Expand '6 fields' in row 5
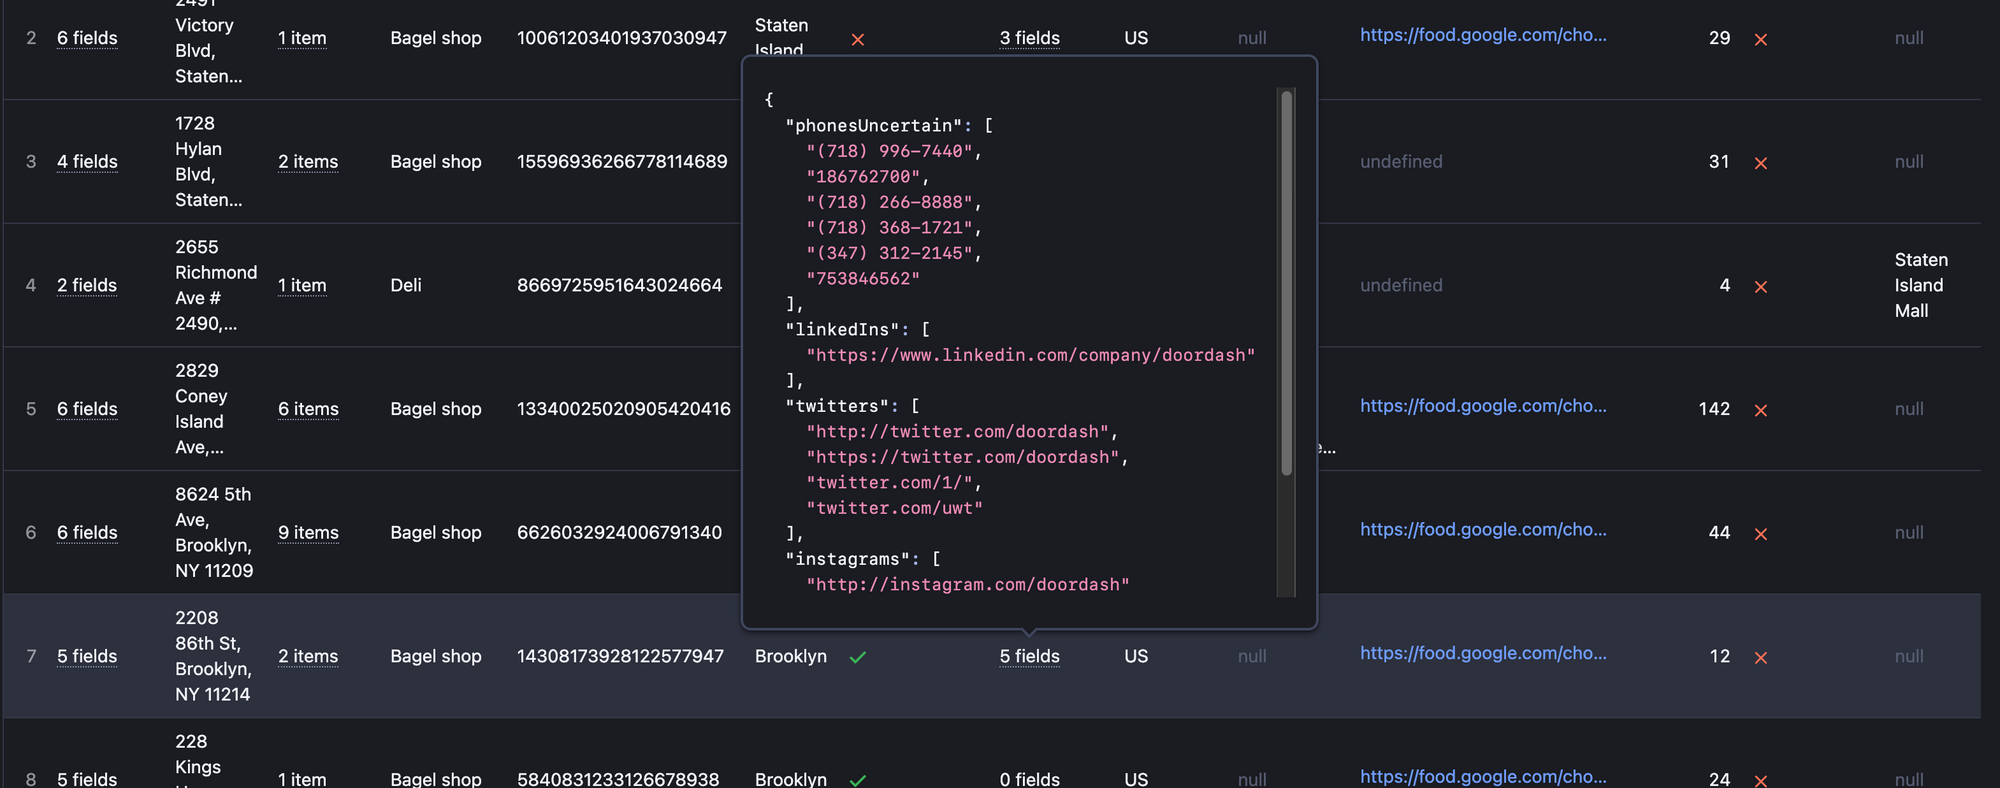The image size is (2000, 788). (x=87, y=409)
